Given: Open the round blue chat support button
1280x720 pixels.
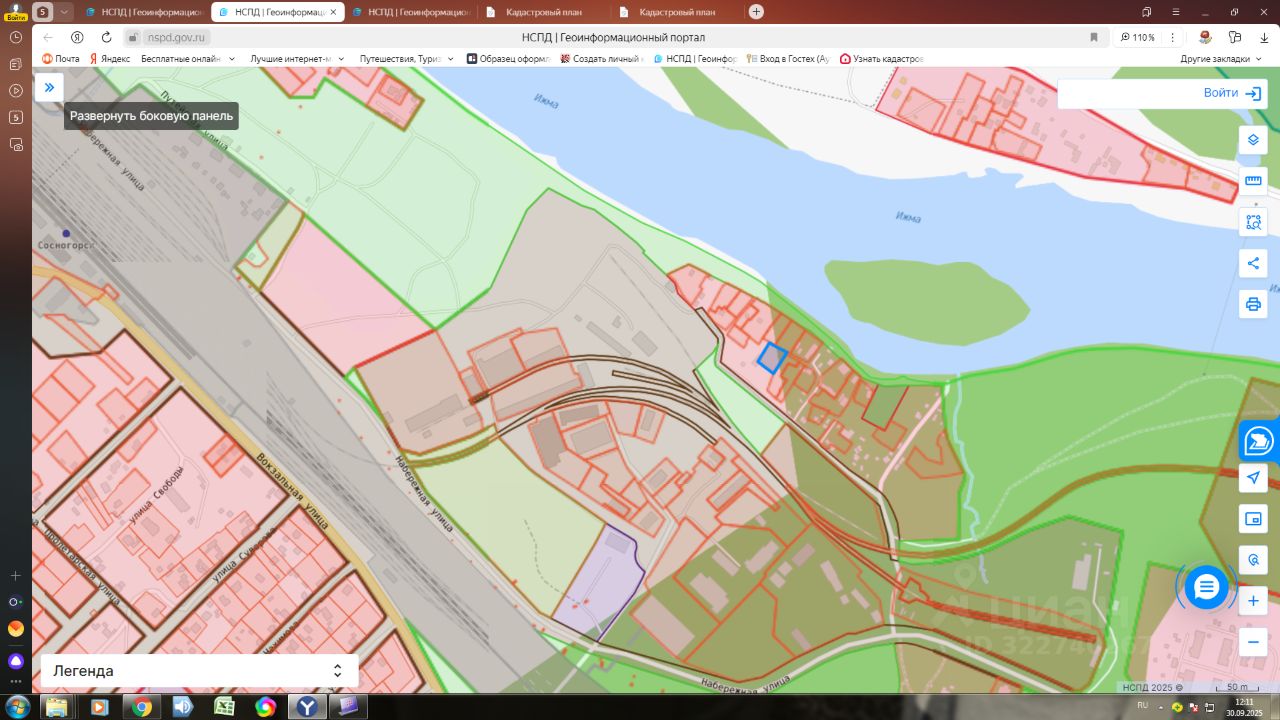Looking at the screenshot, I should pyautogui.click(x=1206, y=587).
